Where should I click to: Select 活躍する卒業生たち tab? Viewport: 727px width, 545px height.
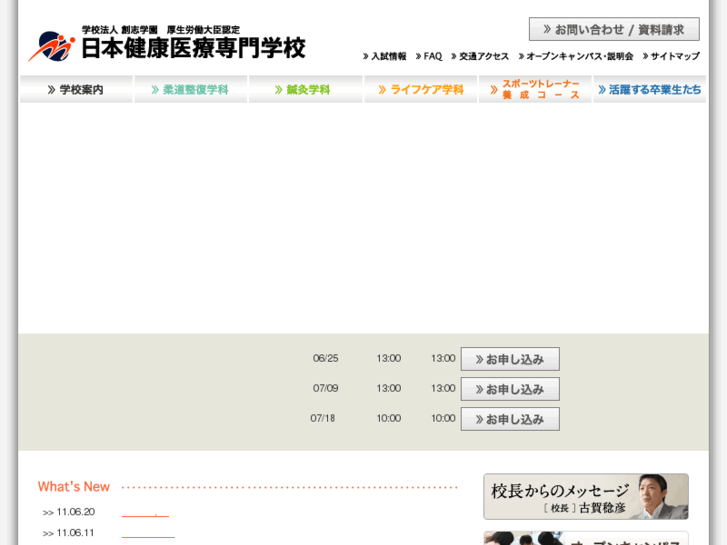(650, 89)
